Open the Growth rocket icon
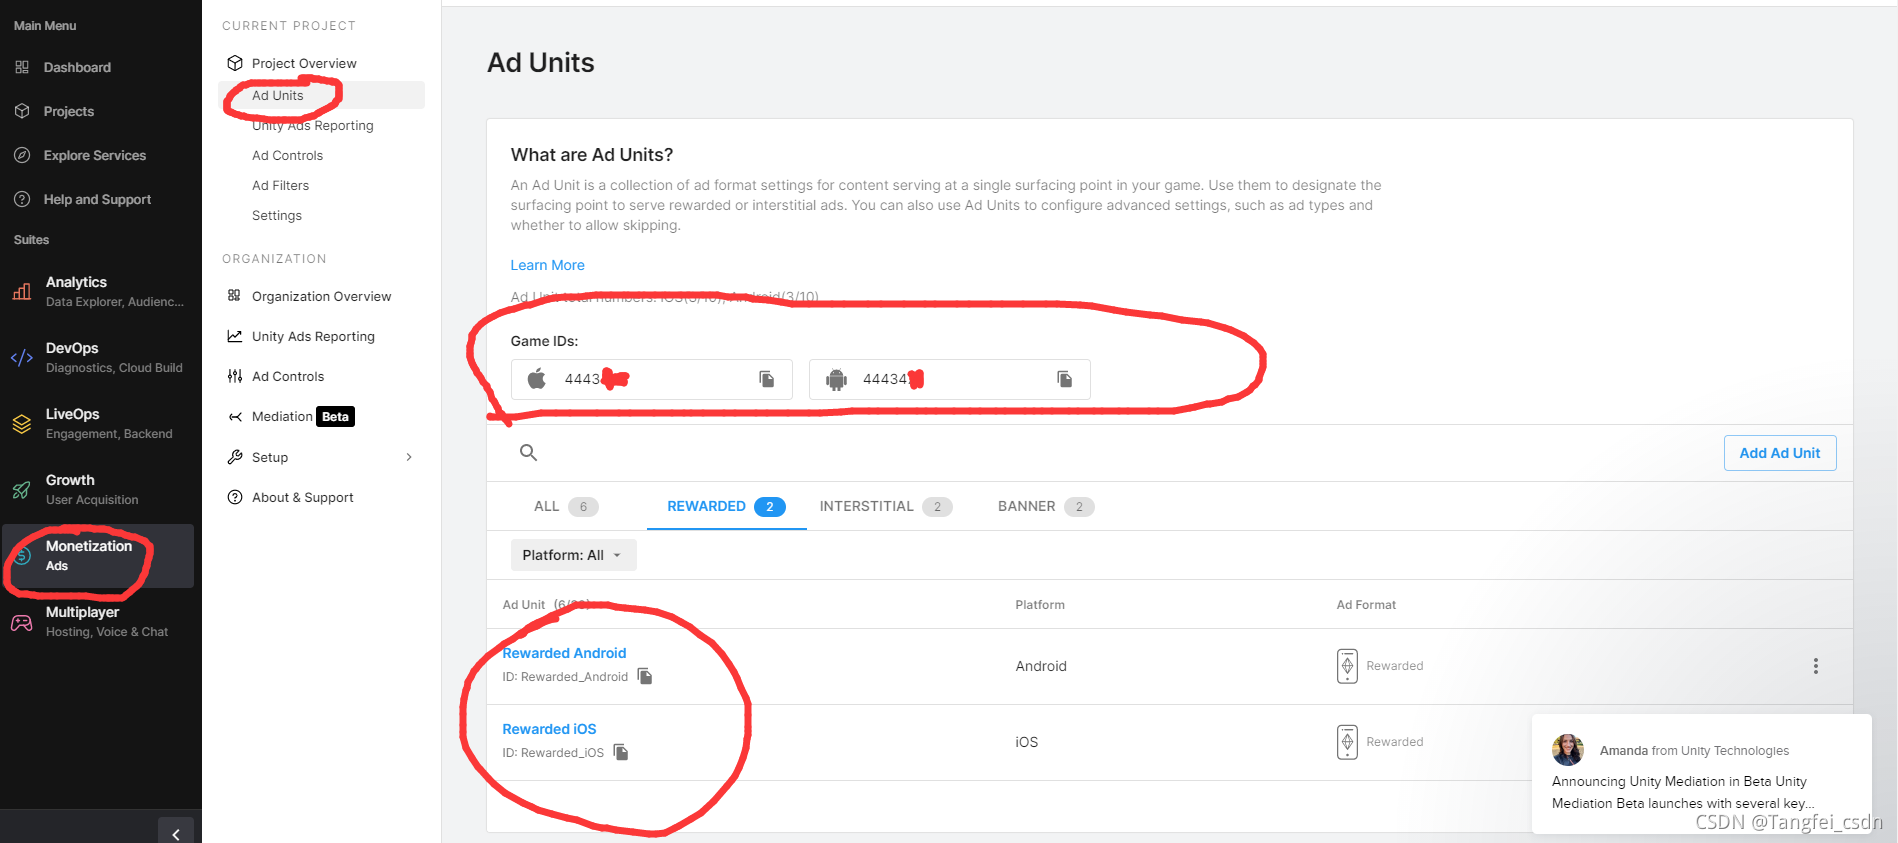 [x=22, y=489]
